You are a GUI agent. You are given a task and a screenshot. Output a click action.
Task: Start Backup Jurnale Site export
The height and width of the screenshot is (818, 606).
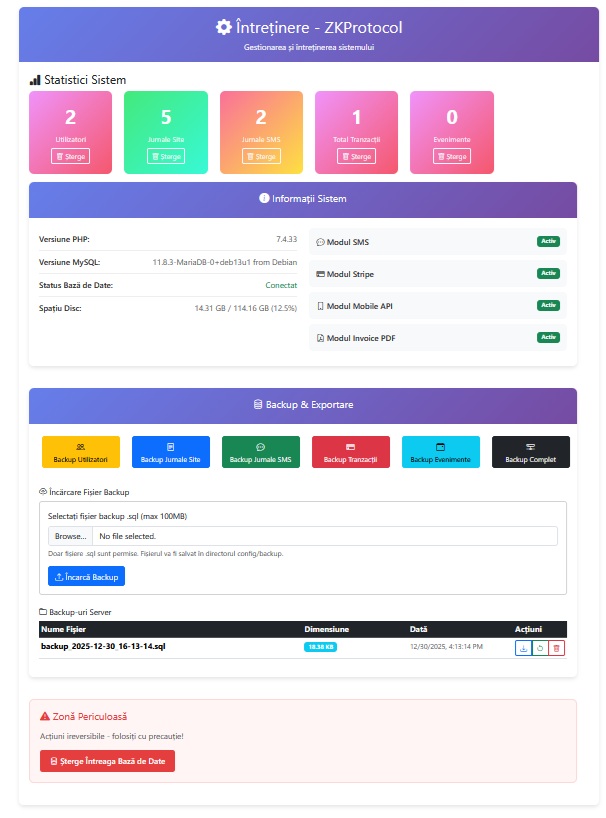point(170,452)
